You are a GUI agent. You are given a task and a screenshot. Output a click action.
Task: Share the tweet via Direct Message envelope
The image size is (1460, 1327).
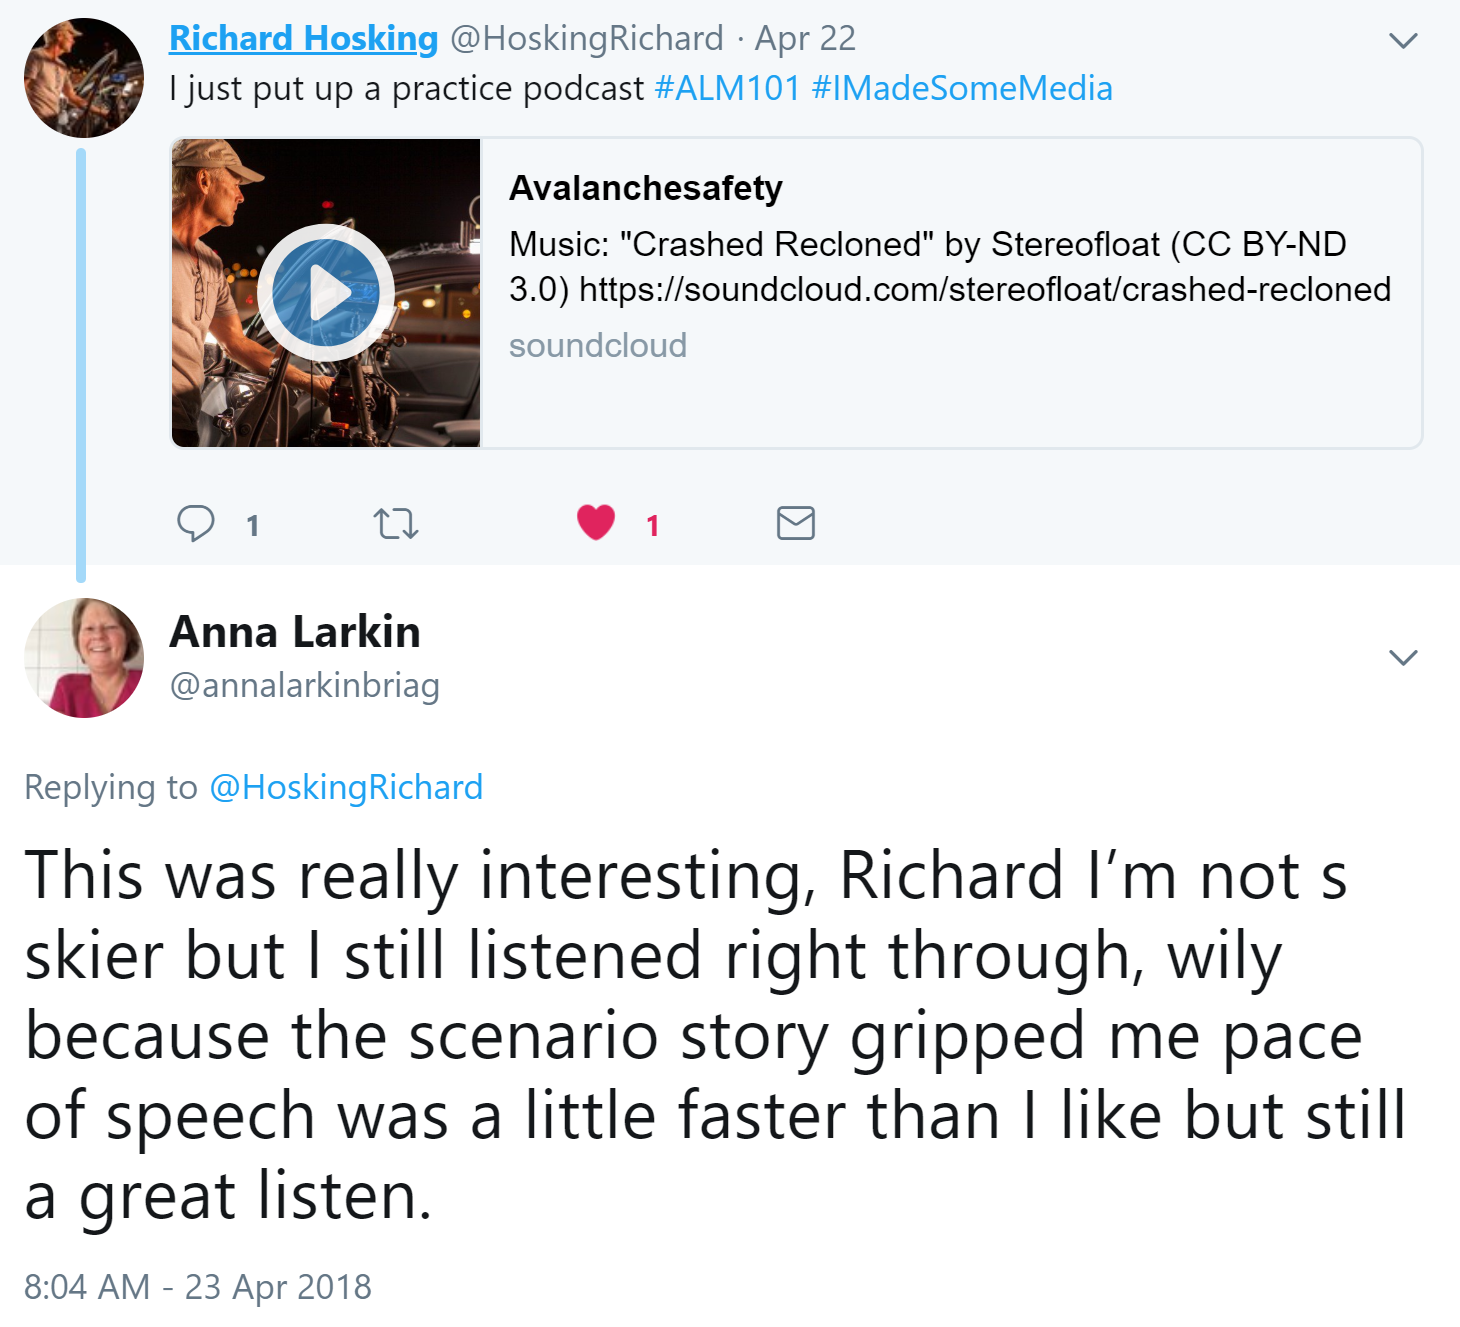pyautogui.click(x=795, y=522)
